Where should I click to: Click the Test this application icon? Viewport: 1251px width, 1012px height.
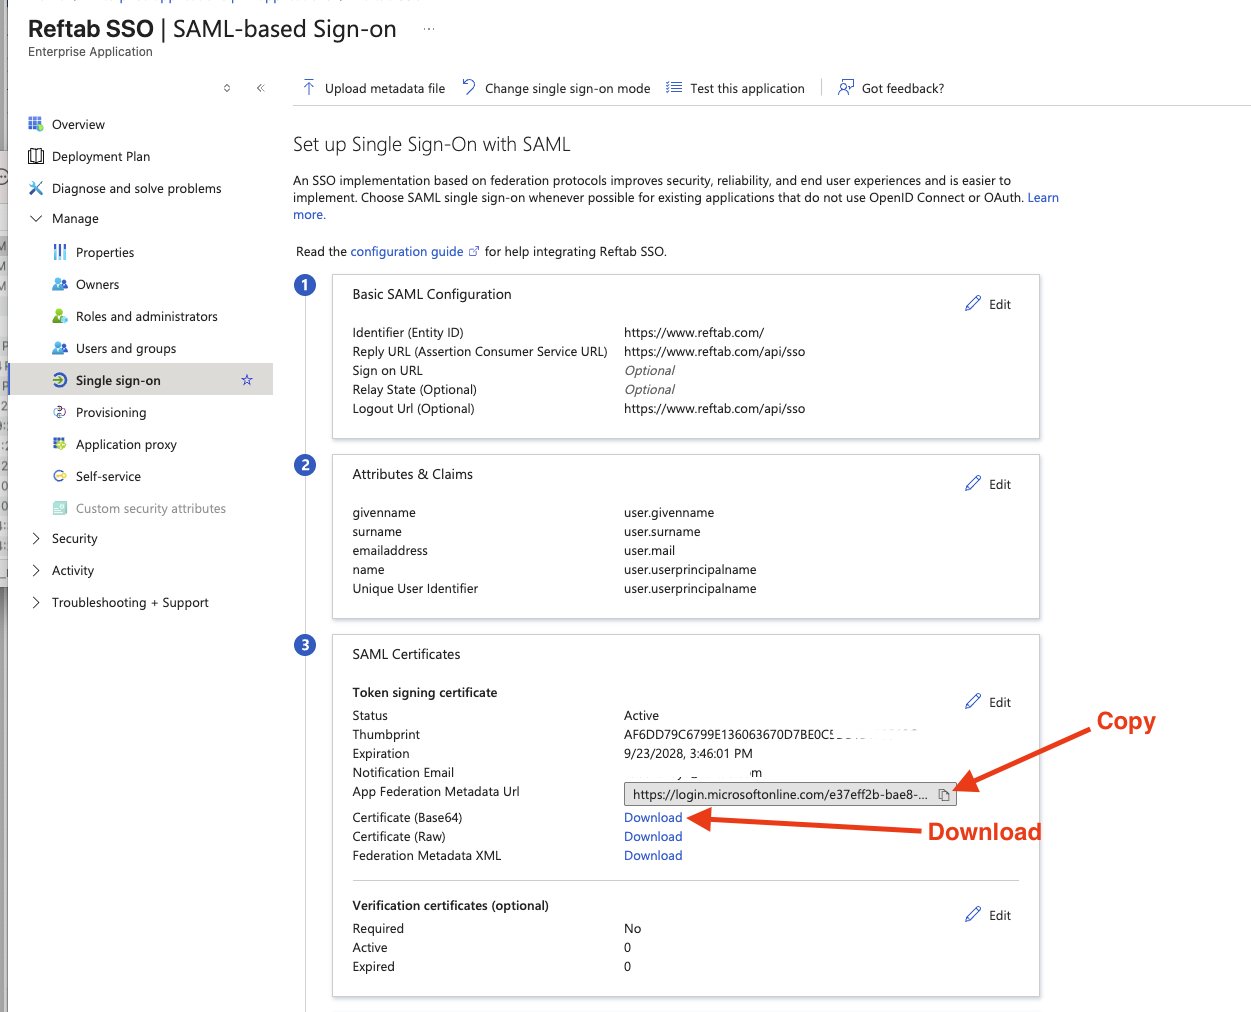click(x=674, y=88)
